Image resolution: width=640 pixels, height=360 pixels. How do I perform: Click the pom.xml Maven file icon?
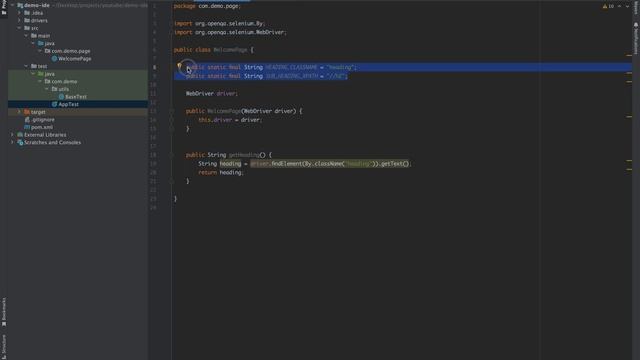pos(27,127)
